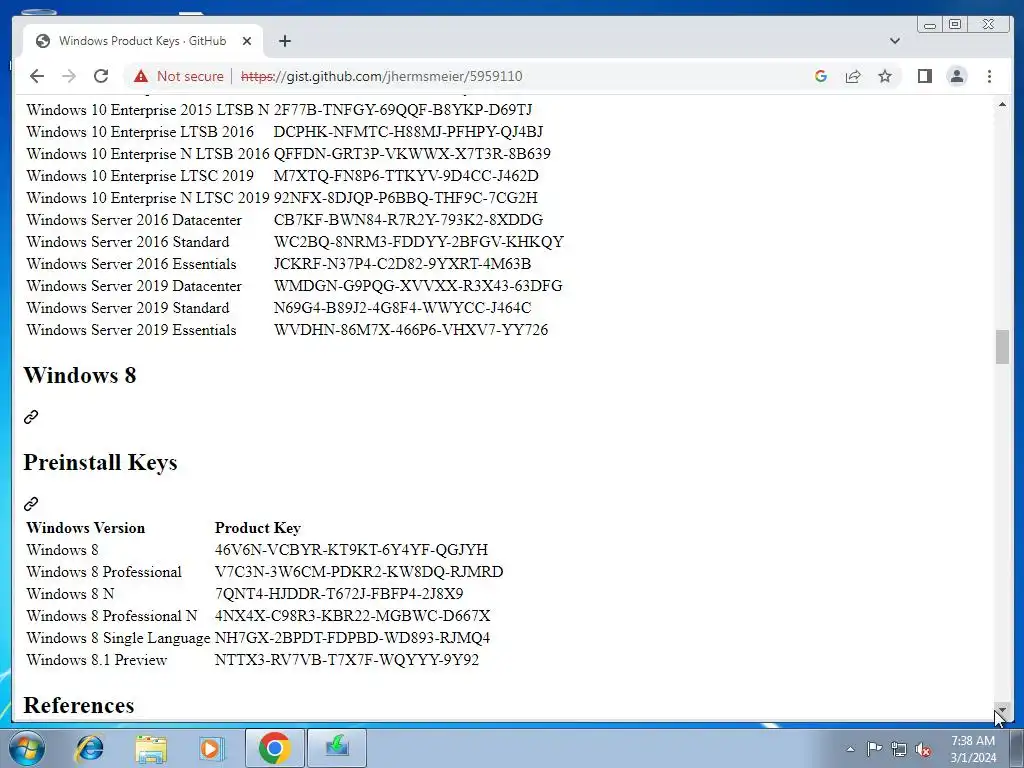Open the Action Center flag icon
This screenshot has height=768, width=1024.
click(x=874, y=749)
